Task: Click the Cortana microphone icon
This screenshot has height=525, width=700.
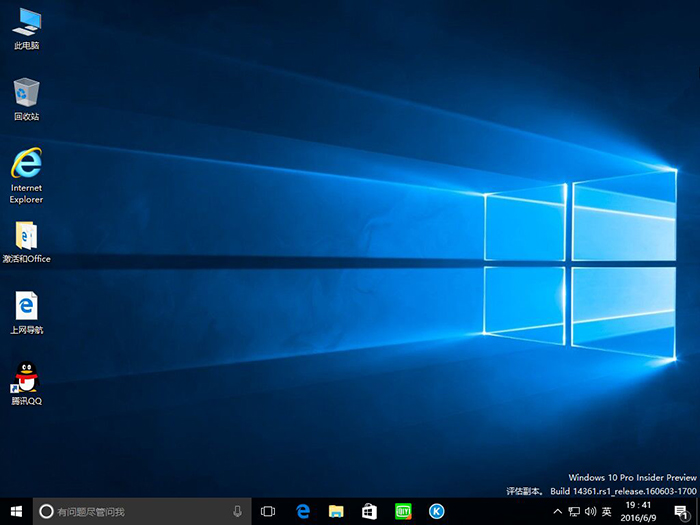Action: click(237, 511)
